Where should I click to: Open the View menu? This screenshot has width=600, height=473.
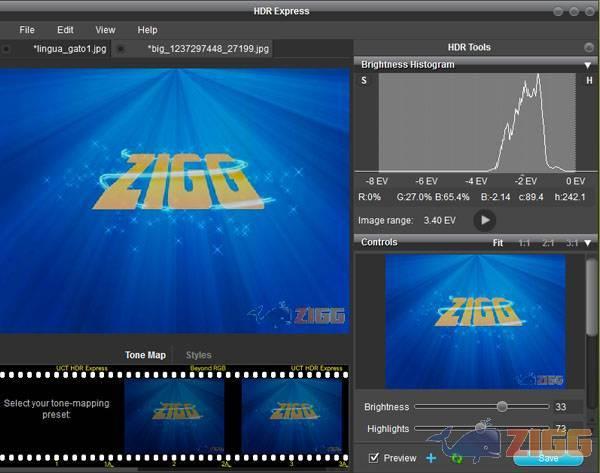point(105,30)
